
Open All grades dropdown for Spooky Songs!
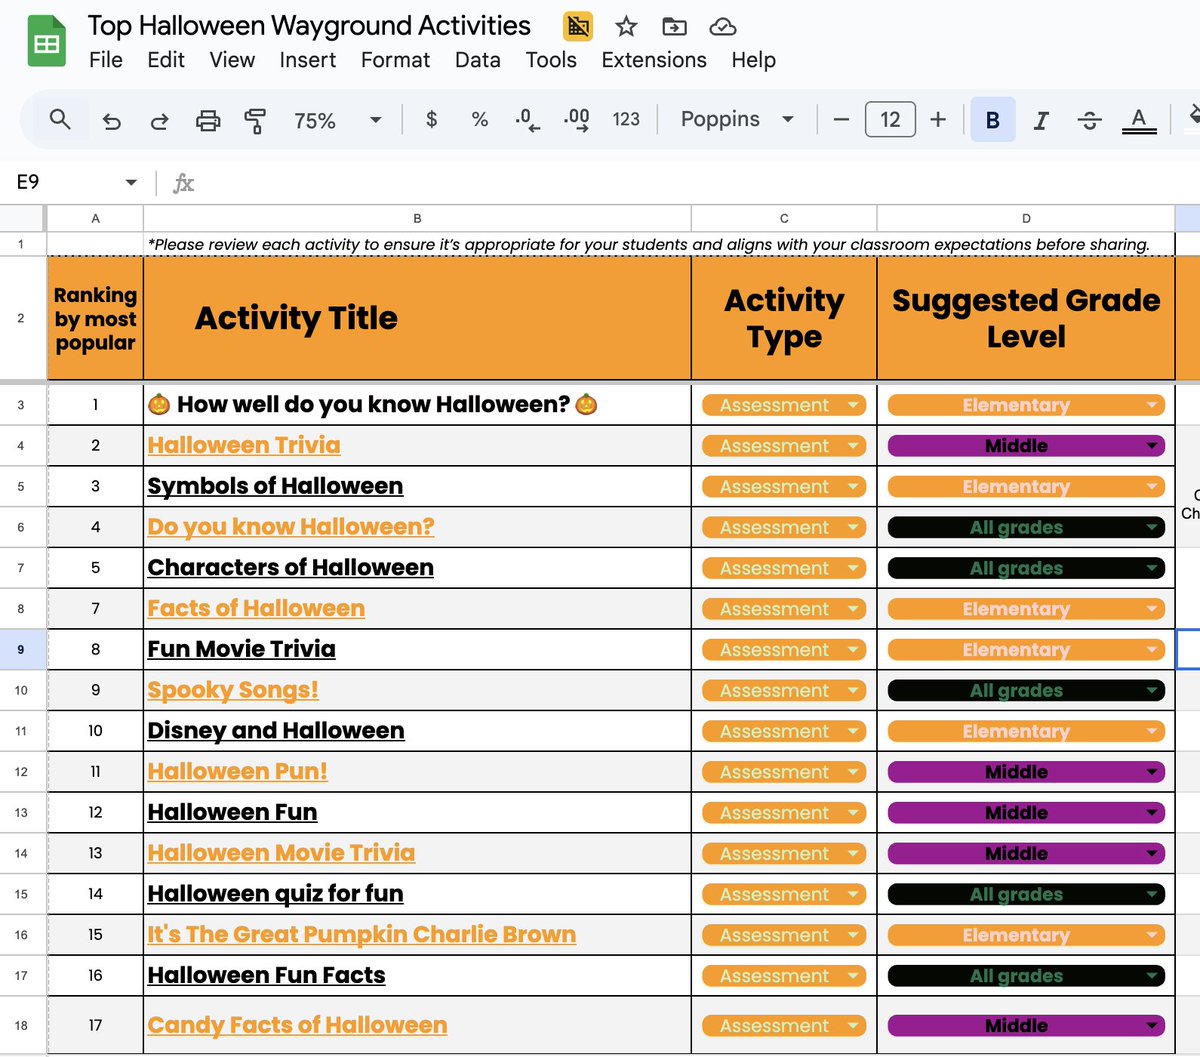(1026, 690)
